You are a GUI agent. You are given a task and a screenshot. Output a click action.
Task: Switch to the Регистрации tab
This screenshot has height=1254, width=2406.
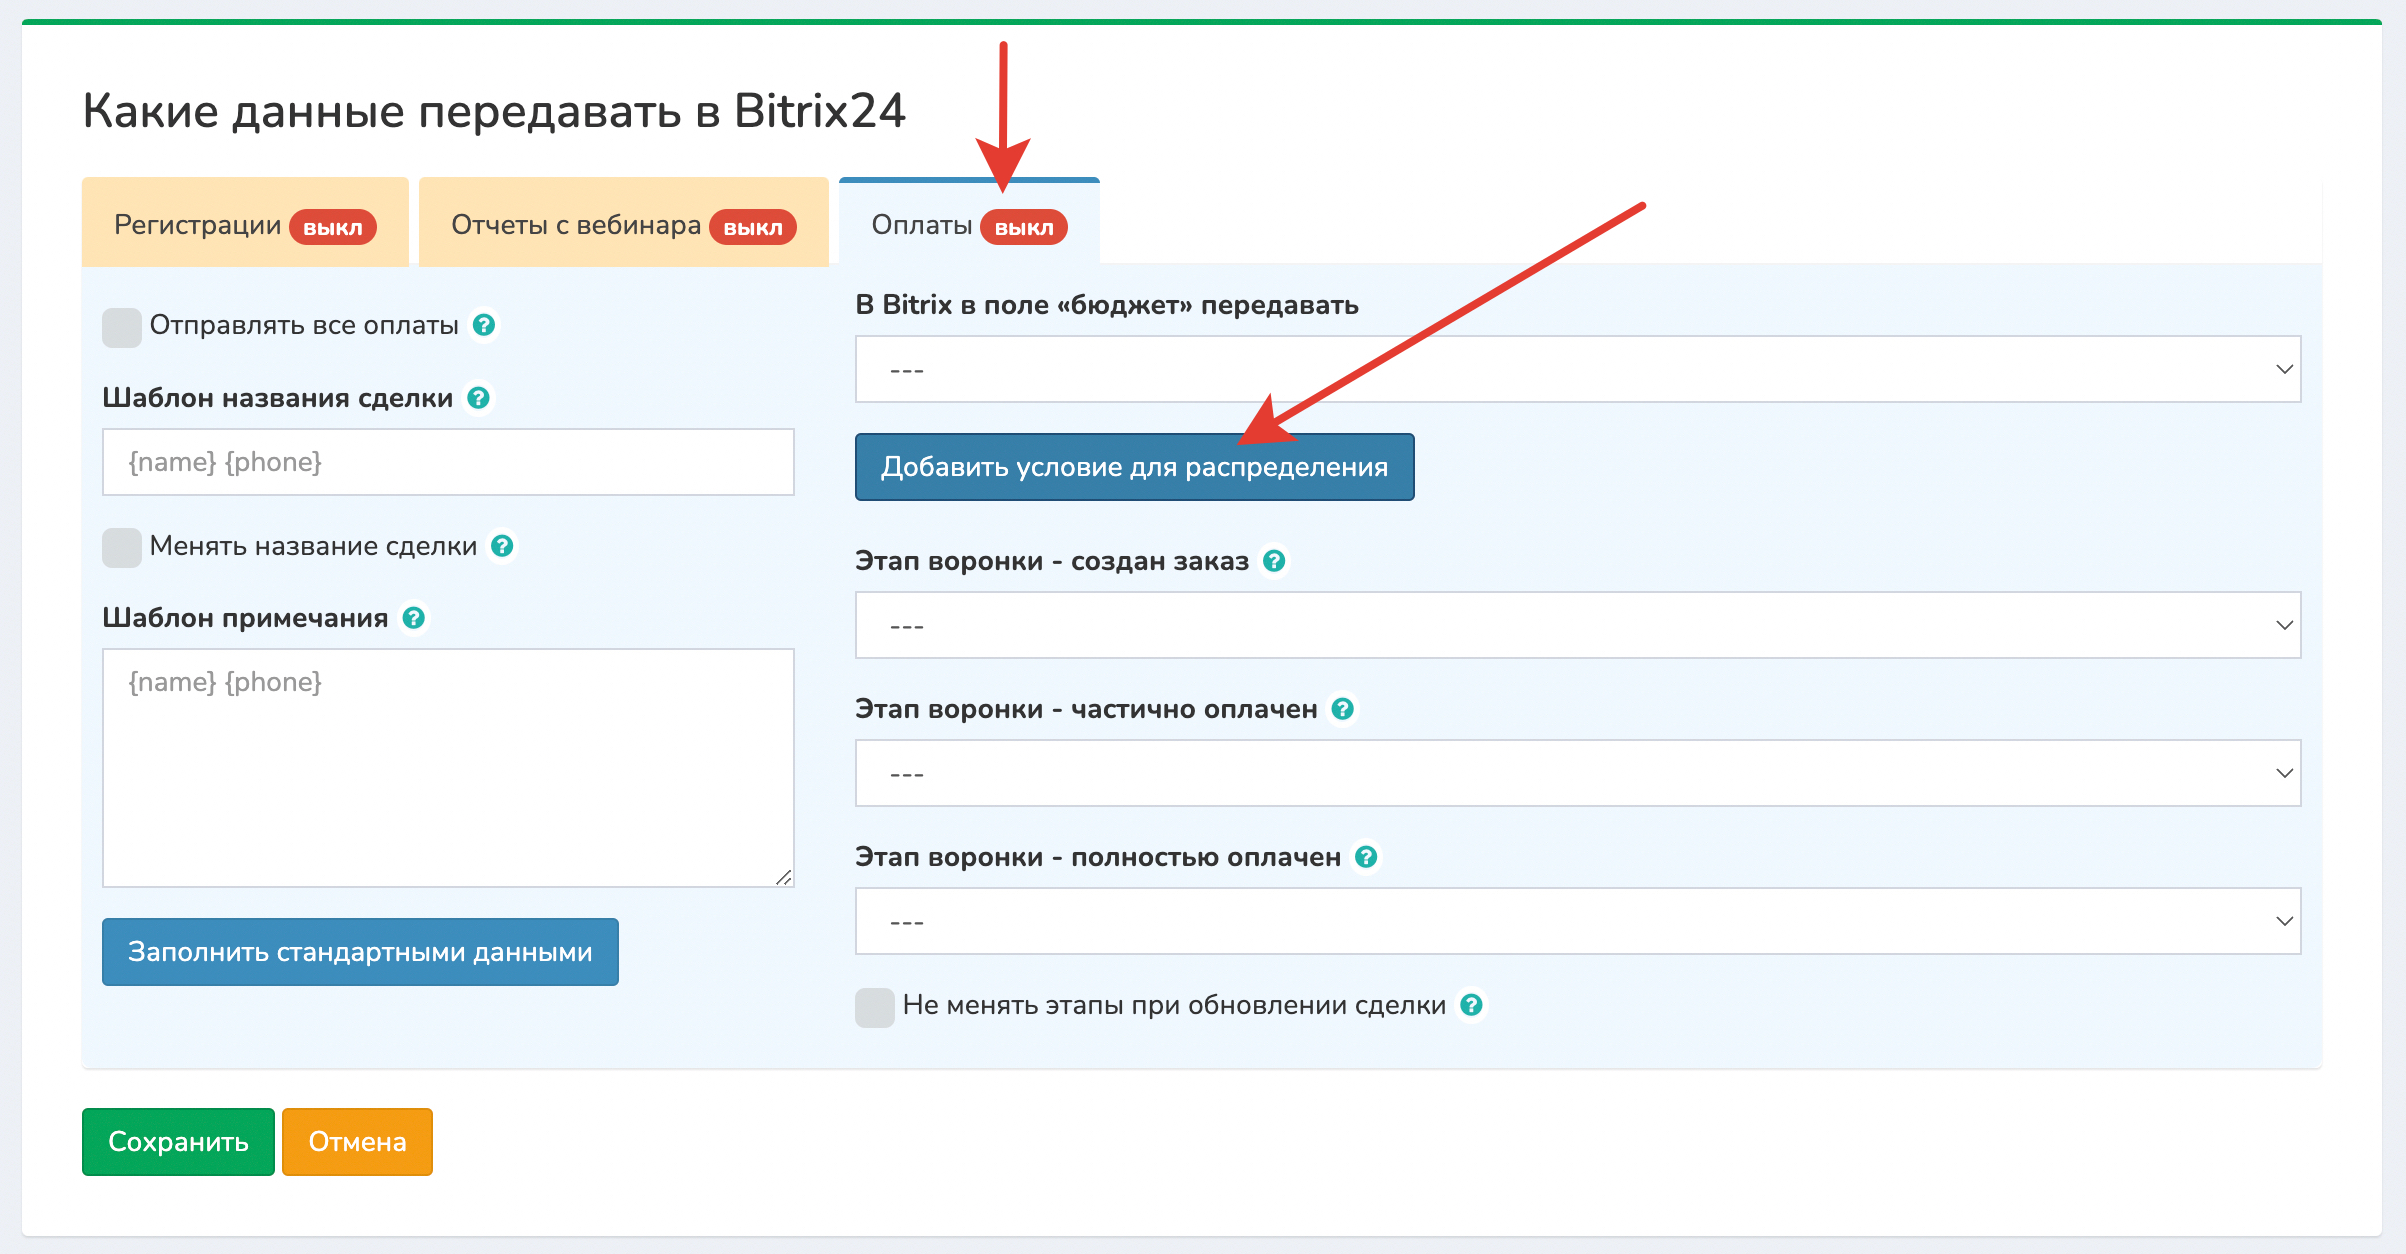245,222
